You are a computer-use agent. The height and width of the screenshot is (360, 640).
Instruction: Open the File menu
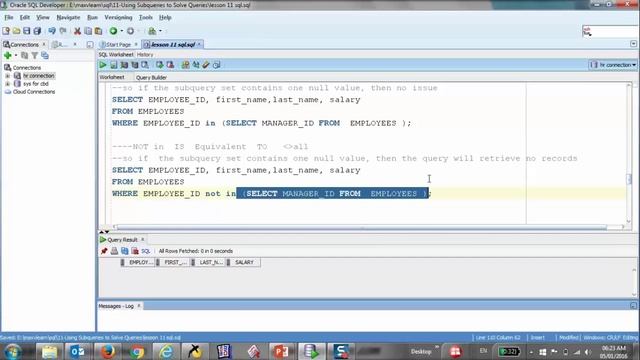9,18
